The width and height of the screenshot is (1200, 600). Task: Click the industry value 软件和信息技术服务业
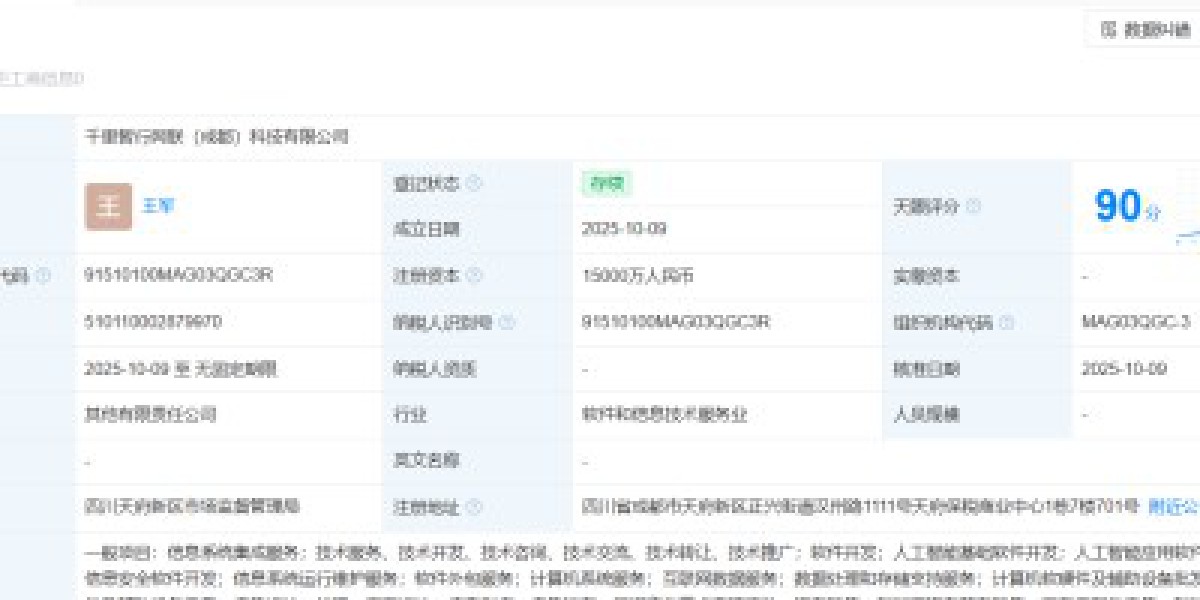coord(664,414)
